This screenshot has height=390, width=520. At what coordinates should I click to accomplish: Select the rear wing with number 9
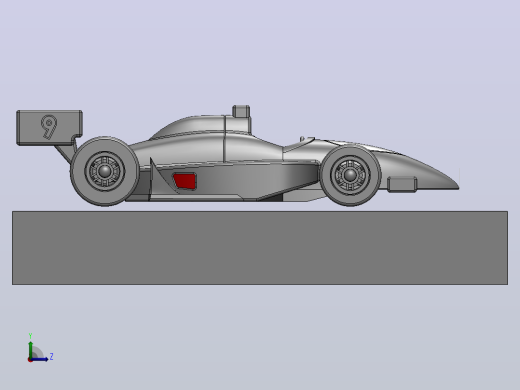pyautogui.click(x=49, y=128)
